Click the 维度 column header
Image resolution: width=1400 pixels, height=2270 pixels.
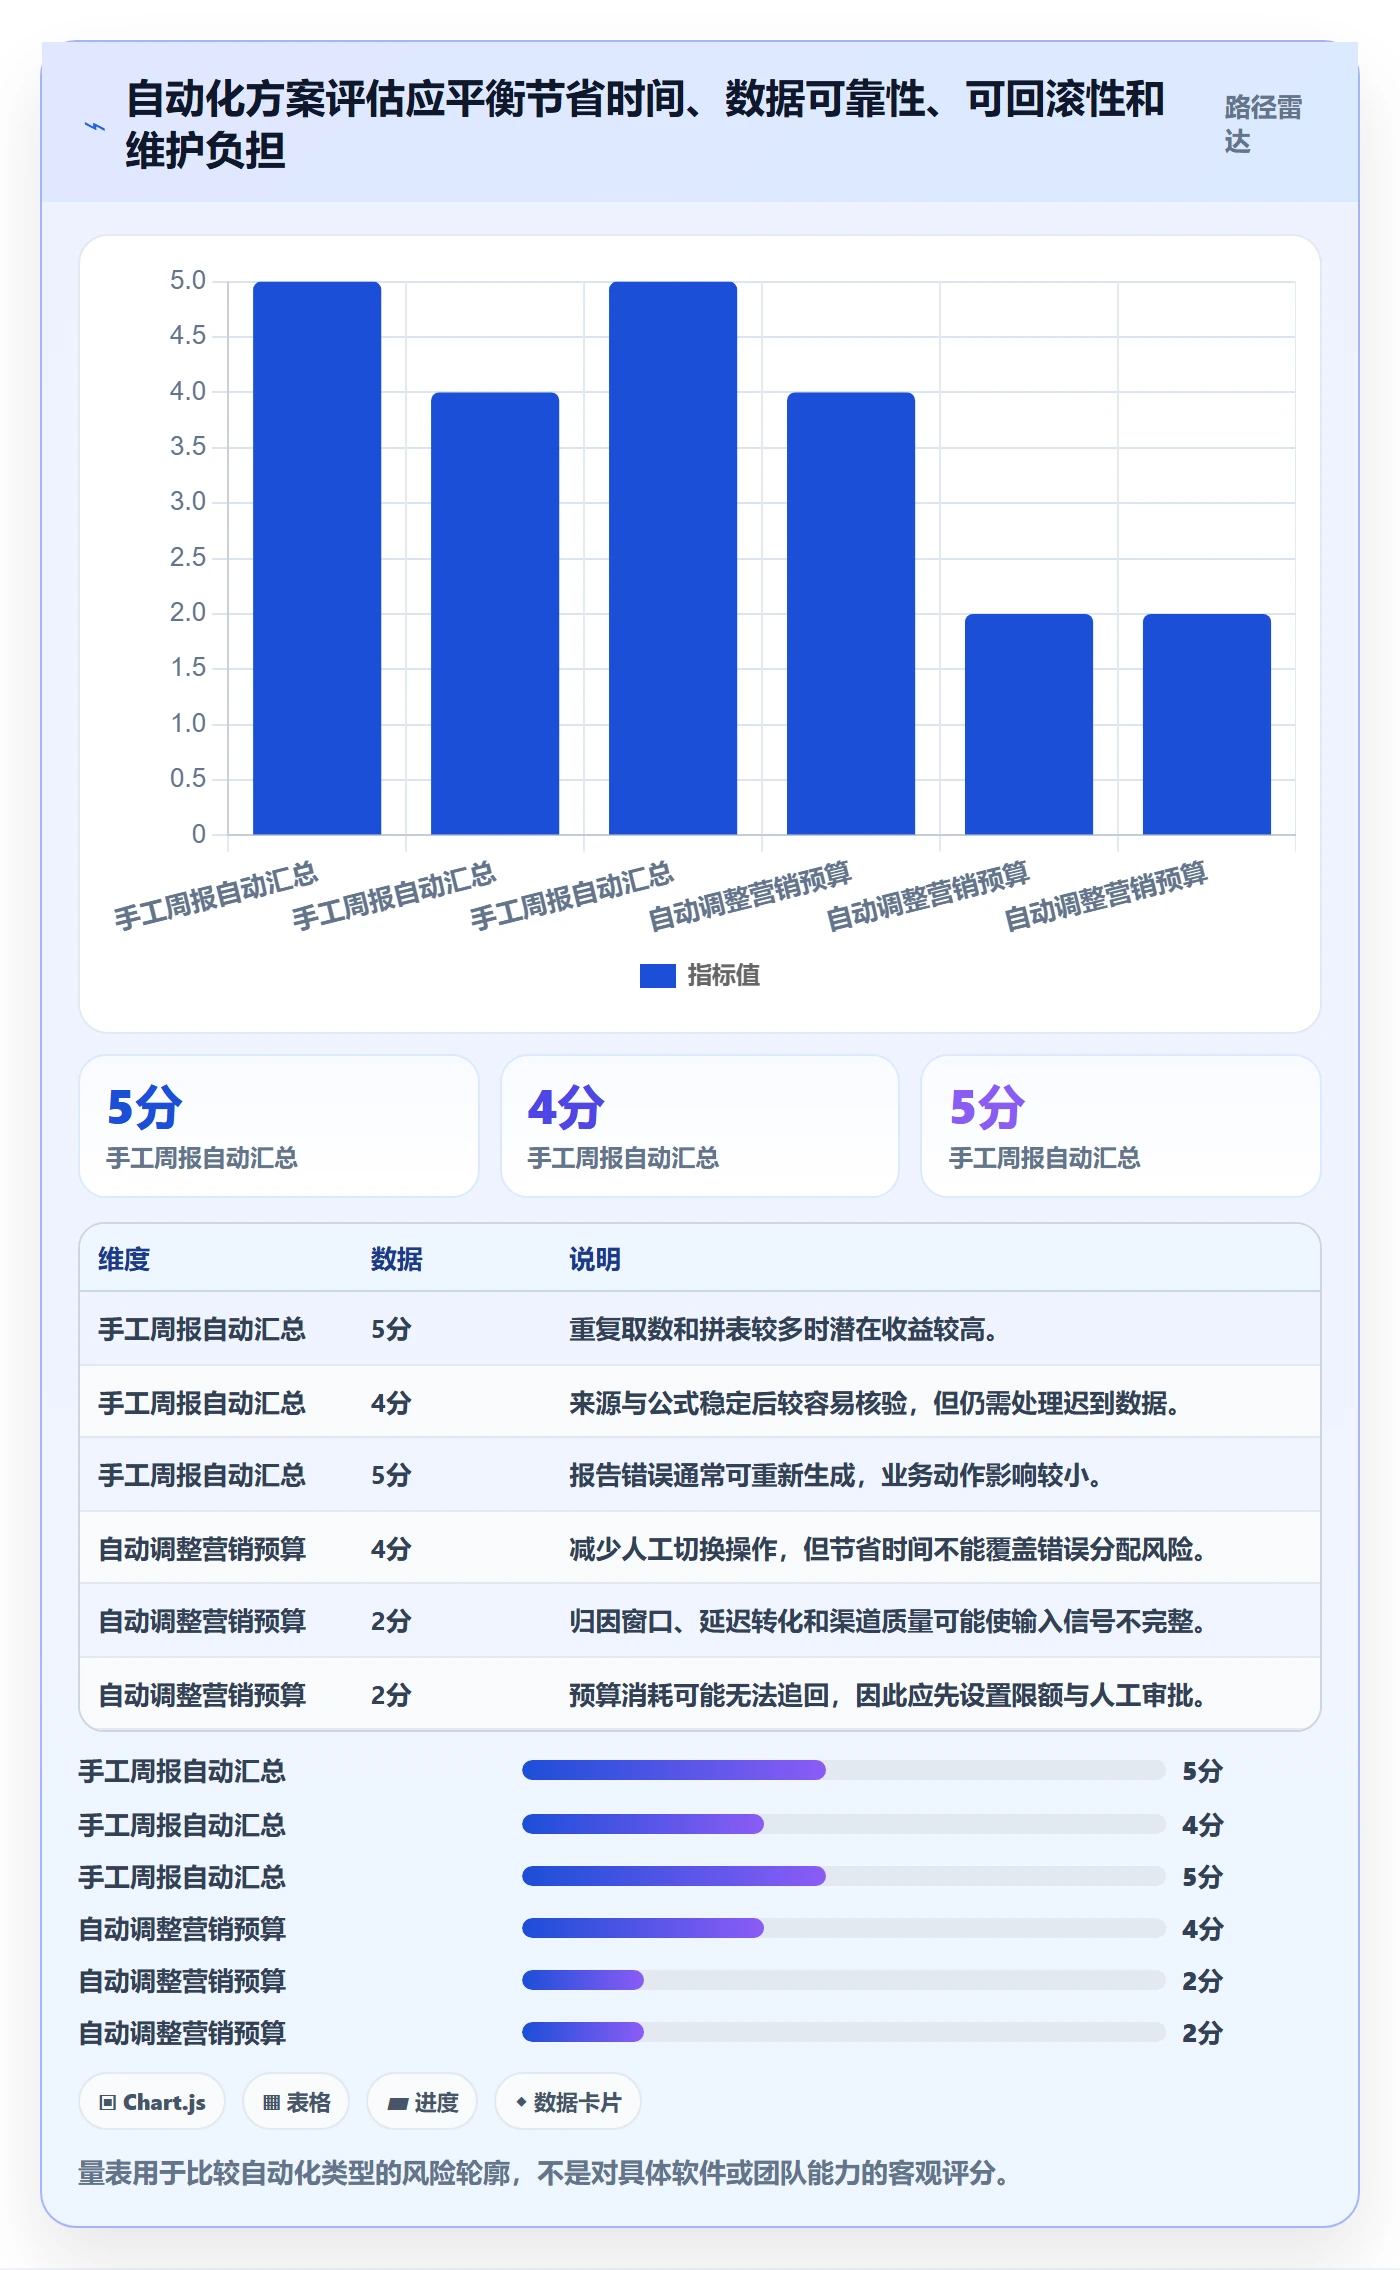pos(124,1259)
